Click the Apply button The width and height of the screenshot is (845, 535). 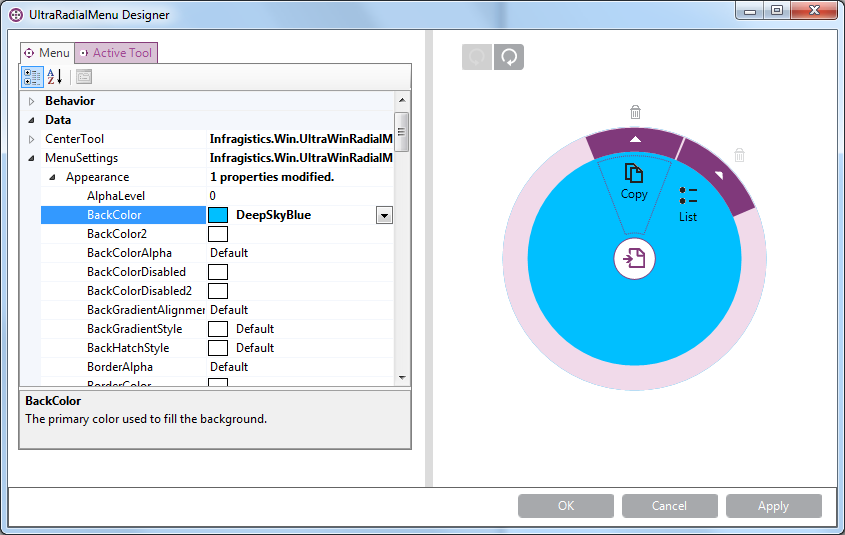point(773,506)
